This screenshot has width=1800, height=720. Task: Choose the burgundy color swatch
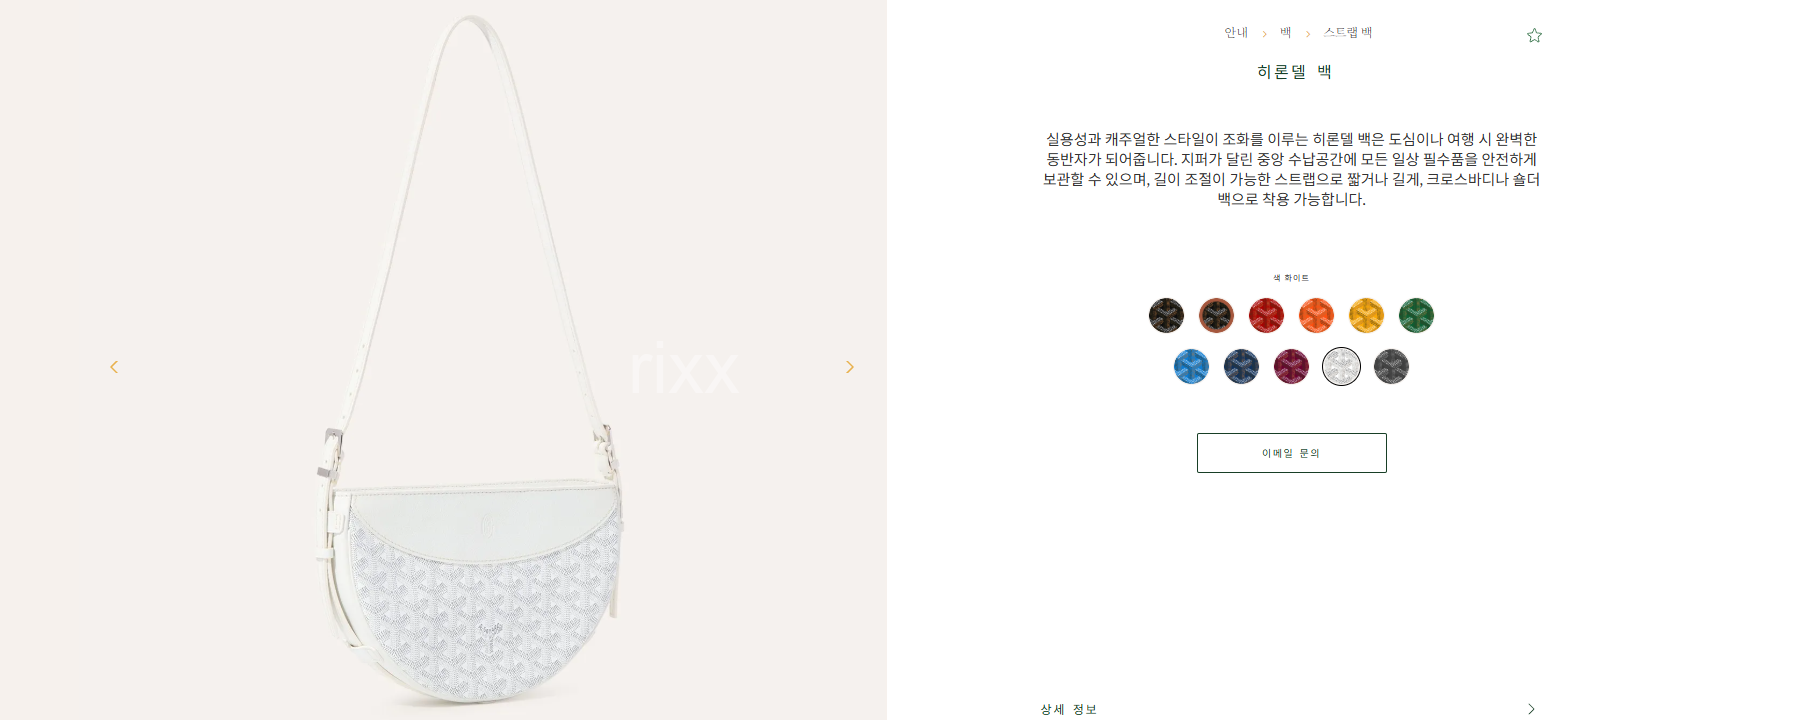coord(1291,367)
